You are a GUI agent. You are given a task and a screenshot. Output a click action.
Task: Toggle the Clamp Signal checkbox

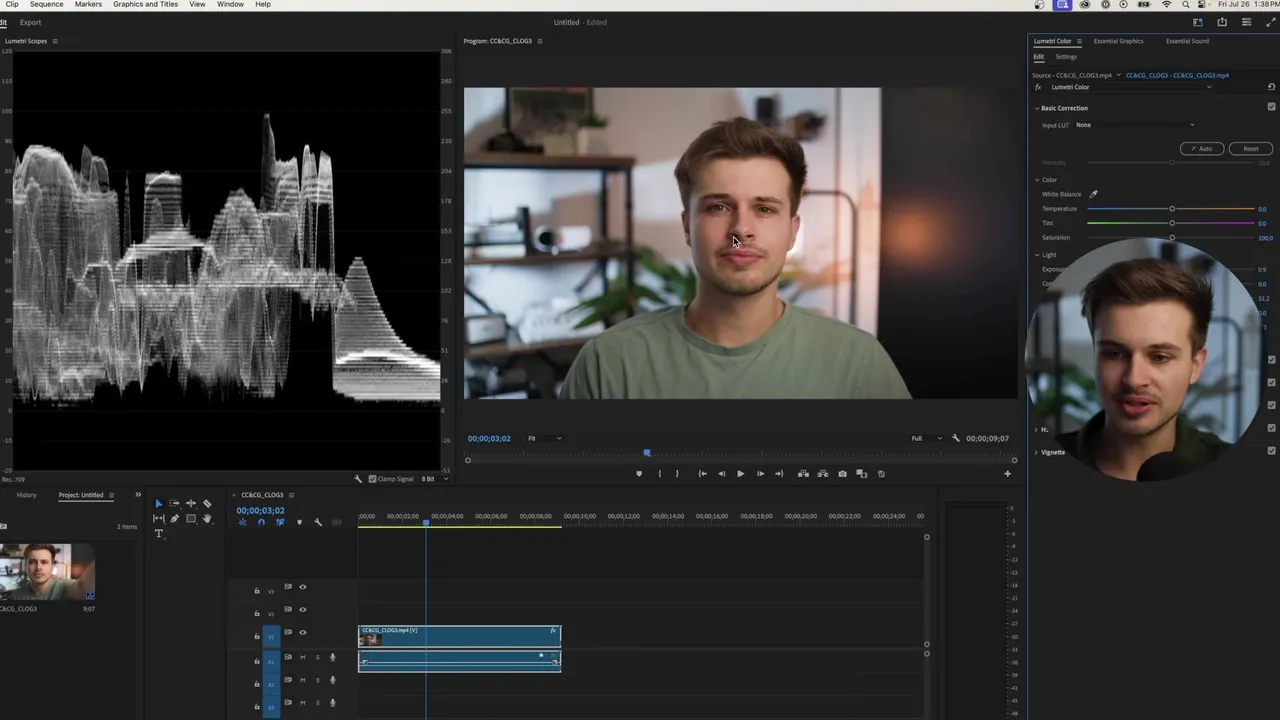click(373, 479)
